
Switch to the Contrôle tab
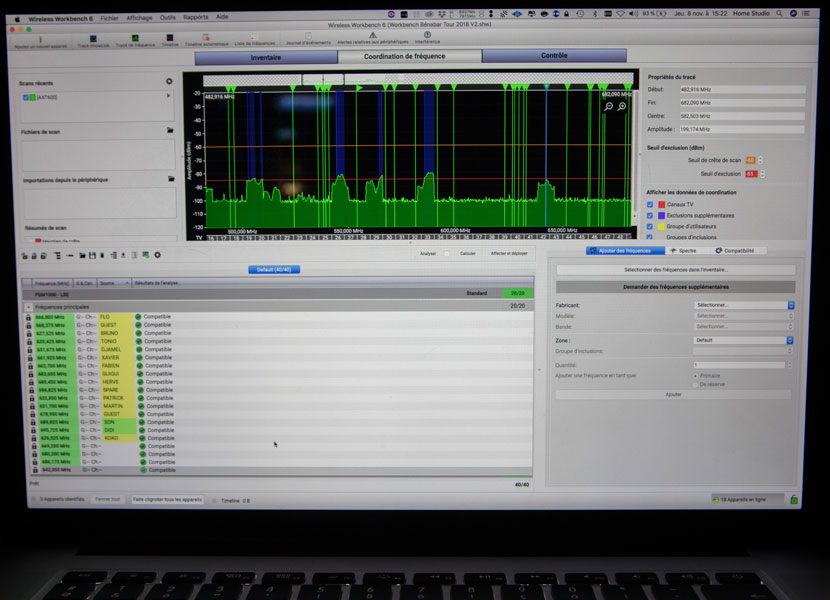pyautogui.click(x=554, y=55)
